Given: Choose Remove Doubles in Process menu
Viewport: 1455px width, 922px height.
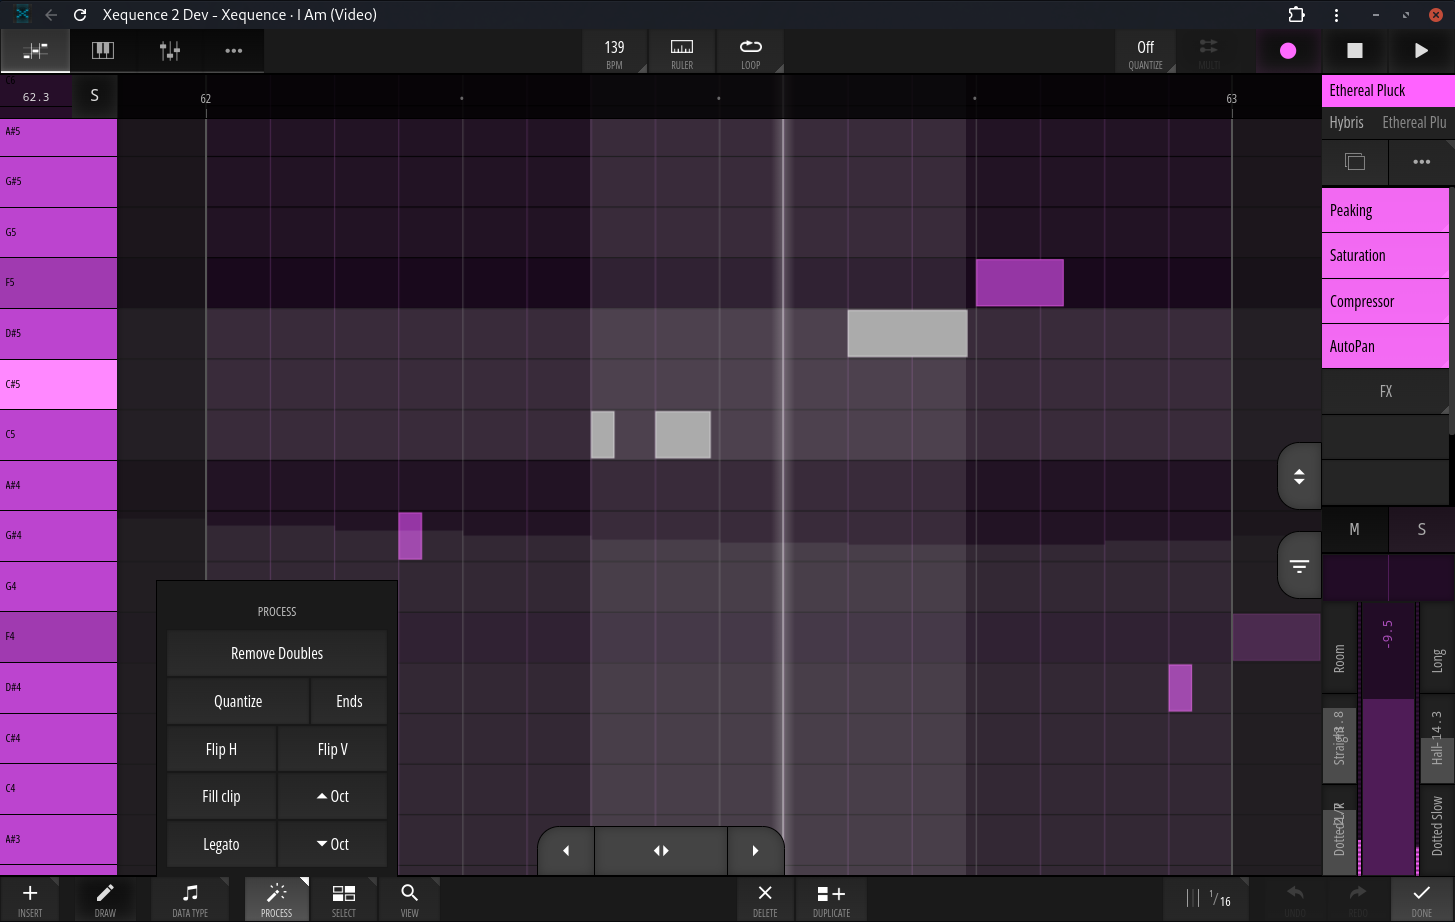Looking at the screenshot, I should click(x=277, y=653).
